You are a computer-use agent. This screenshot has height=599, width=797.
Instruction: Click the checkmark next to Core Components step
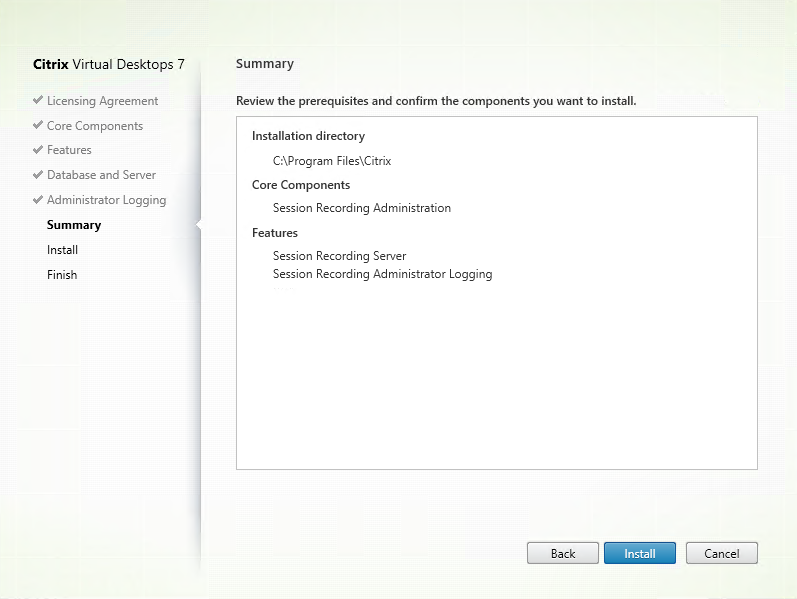coord(38,125)
